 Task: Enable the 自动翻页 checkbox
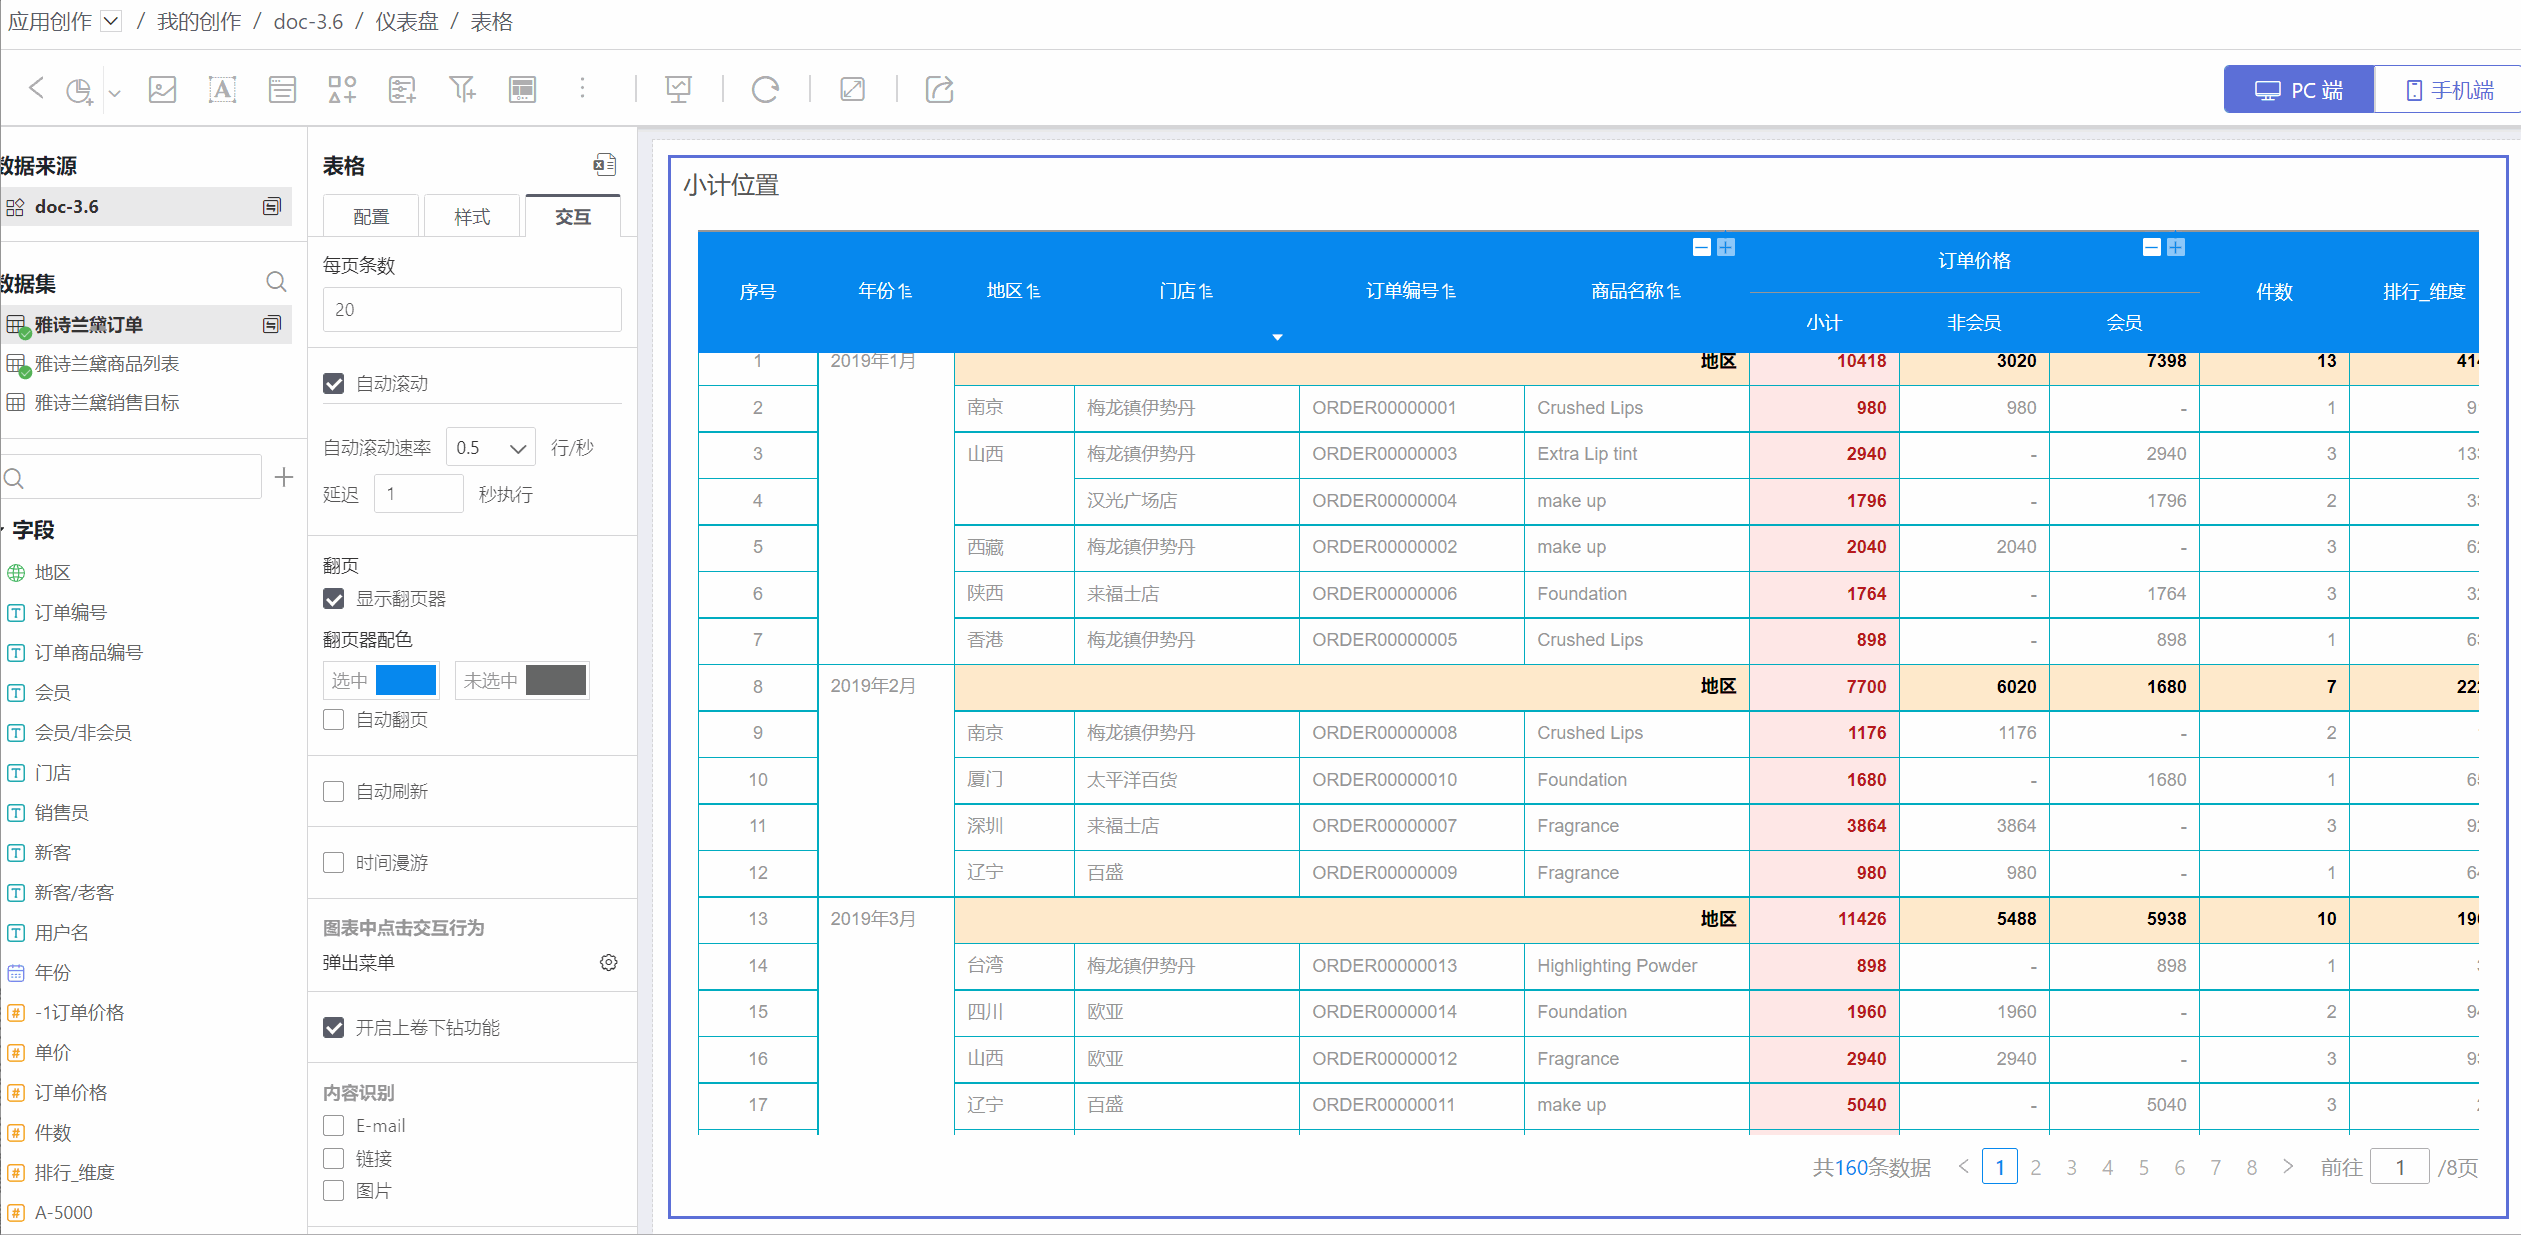[334, 720]
